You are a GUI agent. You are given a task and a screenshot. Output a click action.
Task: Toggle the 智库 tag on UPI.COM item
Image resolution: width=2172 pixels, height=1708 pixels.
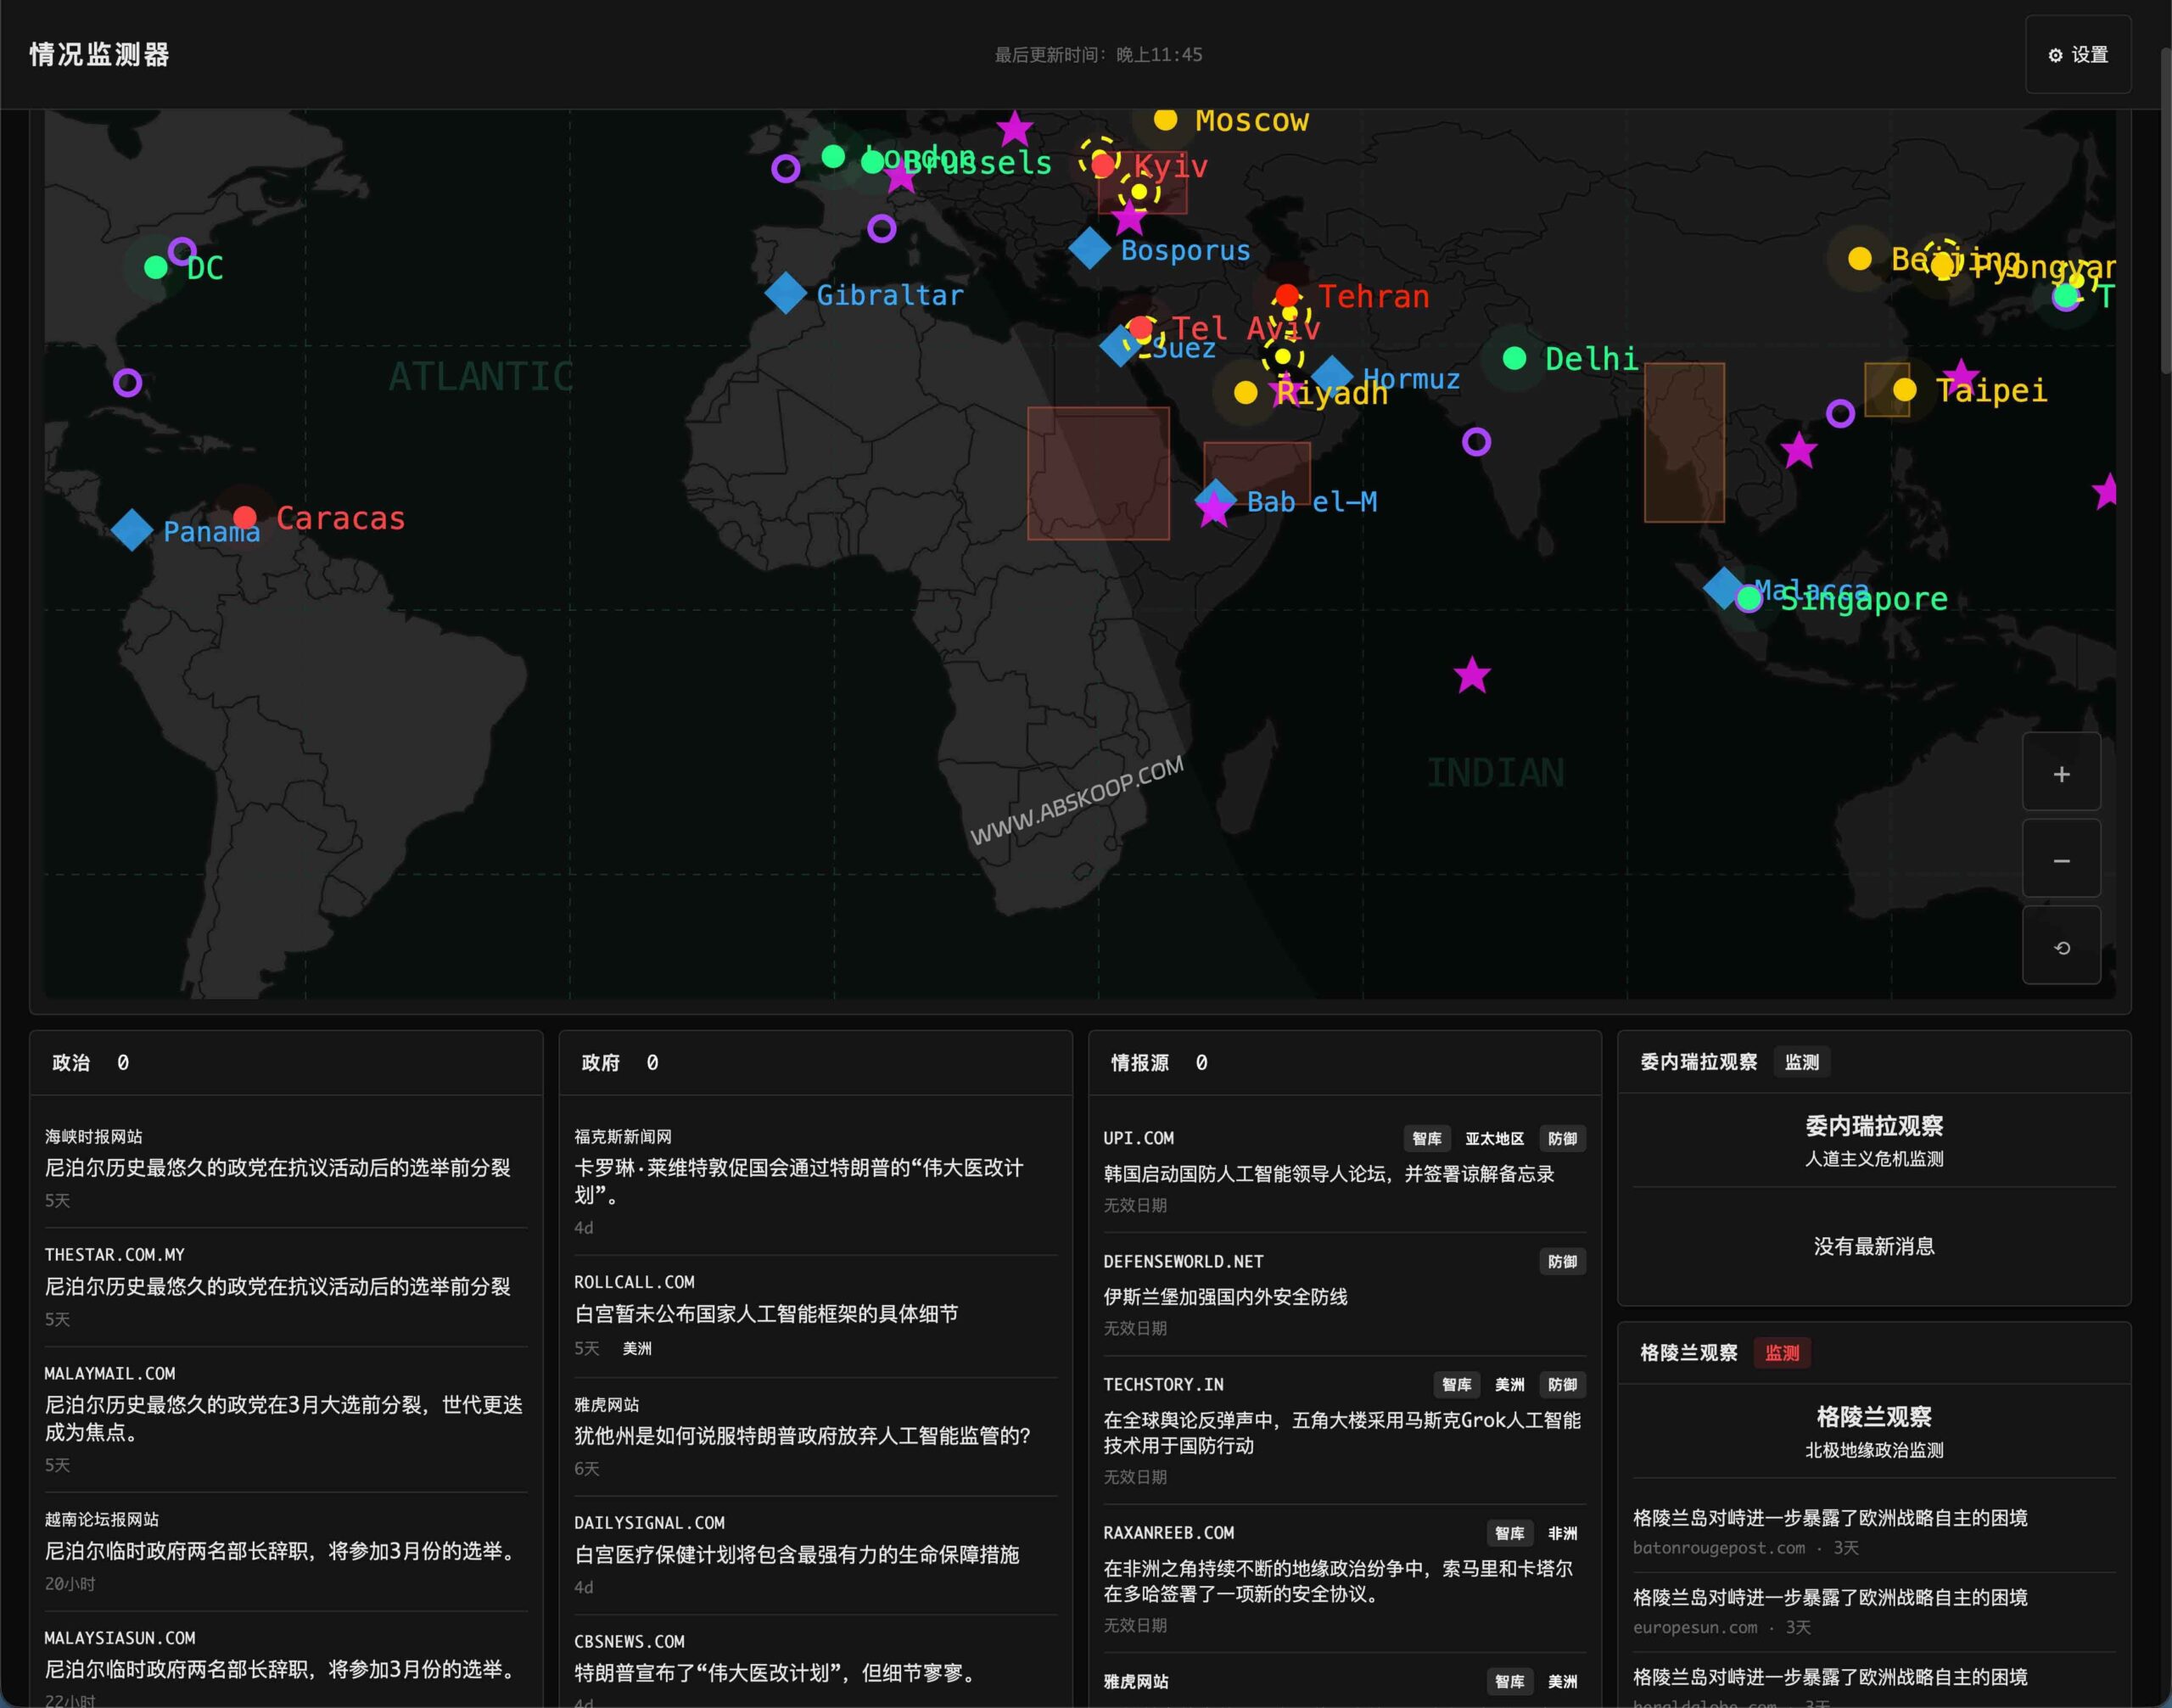click(x=1427, y=1138)
